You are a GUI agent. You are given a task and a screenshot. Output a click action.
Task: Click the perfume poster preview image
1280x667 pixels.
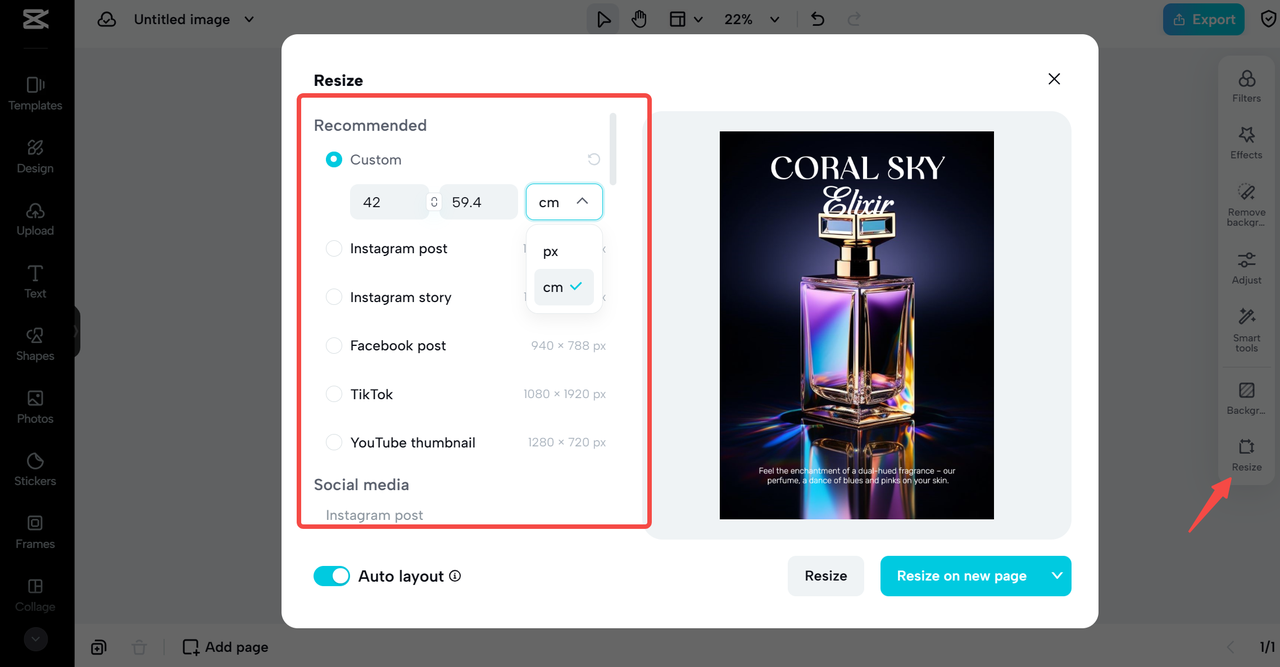tap(857, 325)
